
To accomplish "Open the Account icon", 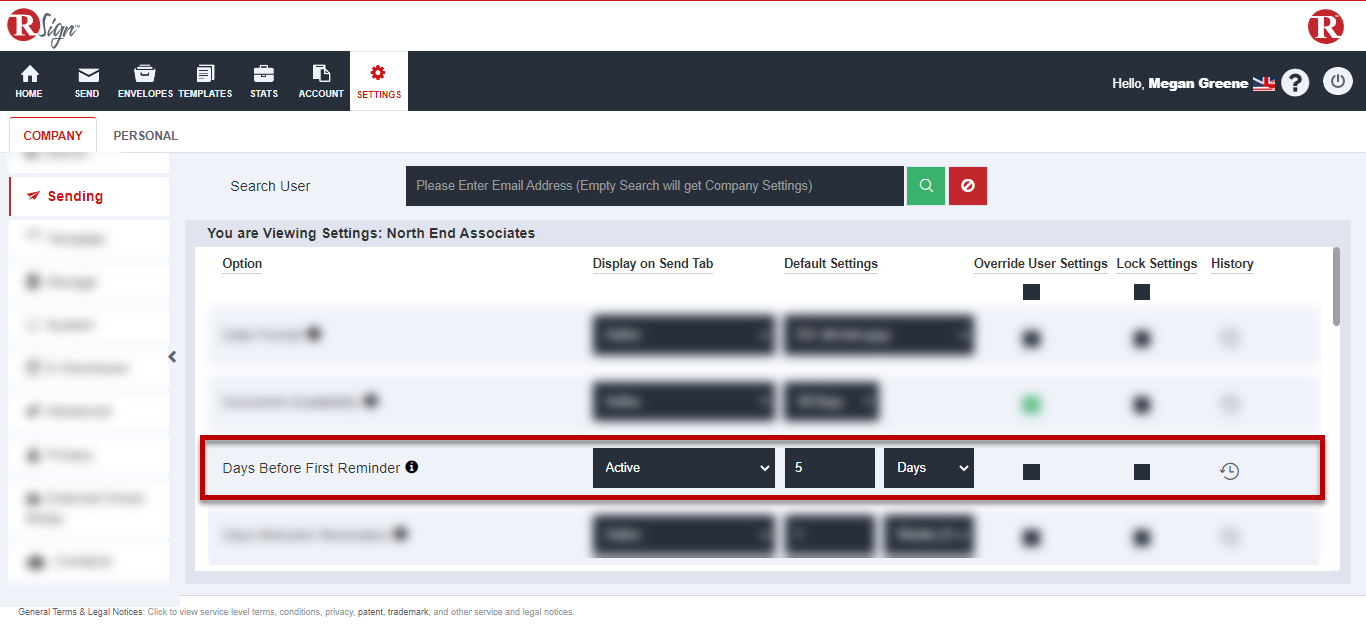I will 321,75.
